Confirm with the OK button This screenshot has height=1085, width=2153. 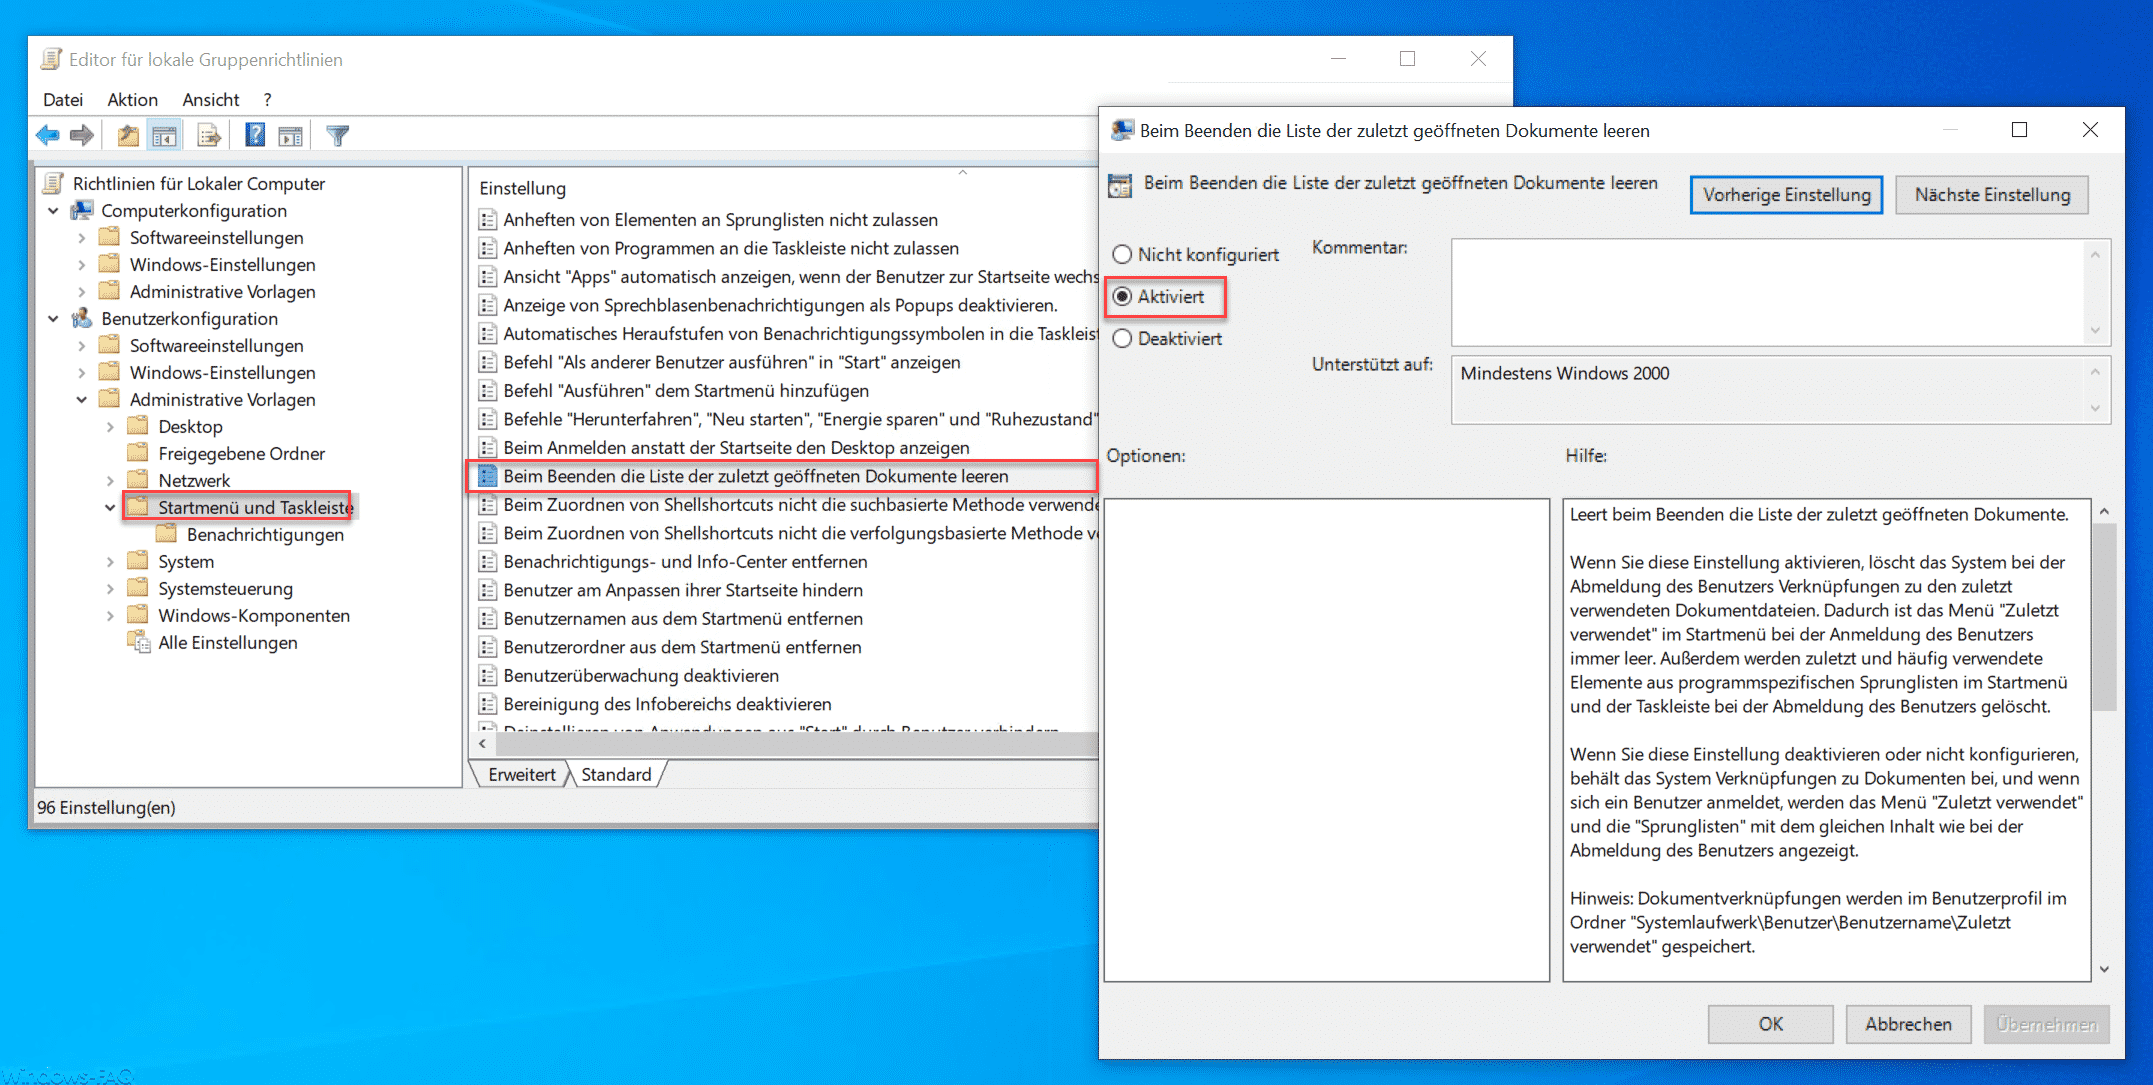(1770, 1024)
